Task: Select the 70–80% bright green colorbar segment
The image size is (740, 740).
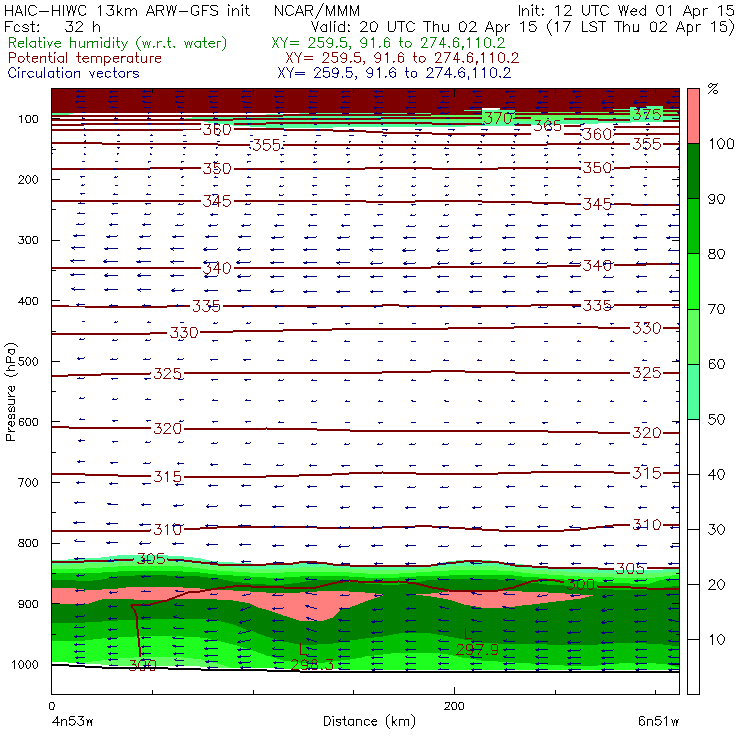Action: (693, 281)
